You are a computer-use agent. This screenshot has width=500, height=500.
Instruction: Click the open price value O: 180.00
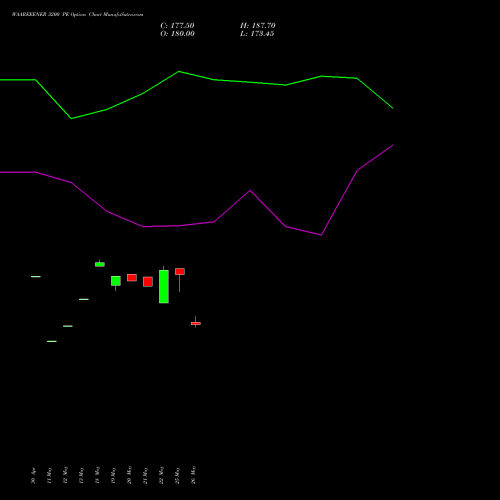tap(177, 34)
